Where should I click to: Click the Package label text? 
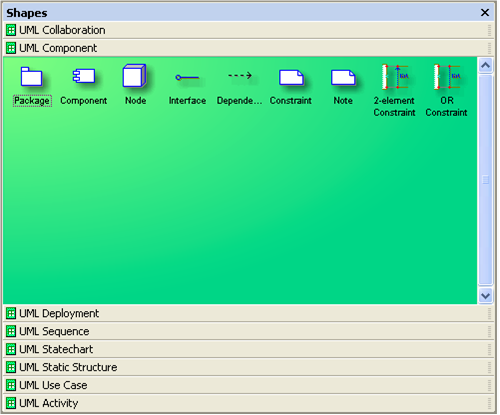point(32,101)
